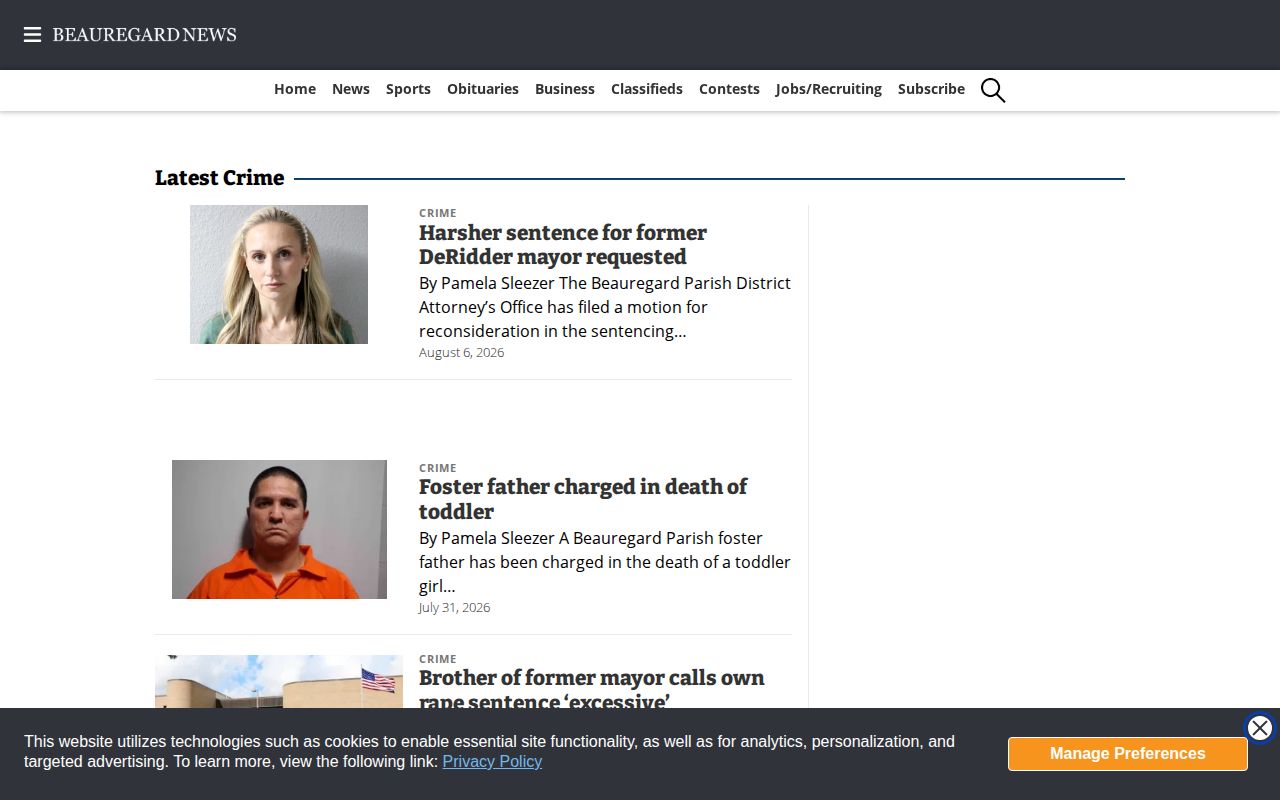
Task: Click the Manage Preferences button
Action: [1128, 754]
